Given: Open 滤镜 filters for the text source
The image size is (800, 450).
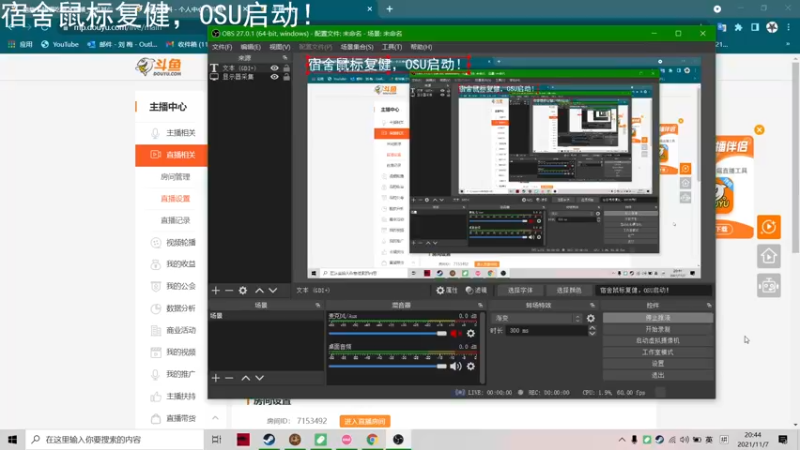Looking at the screenshot, I should pyautogui.click(x=476, y=290).
